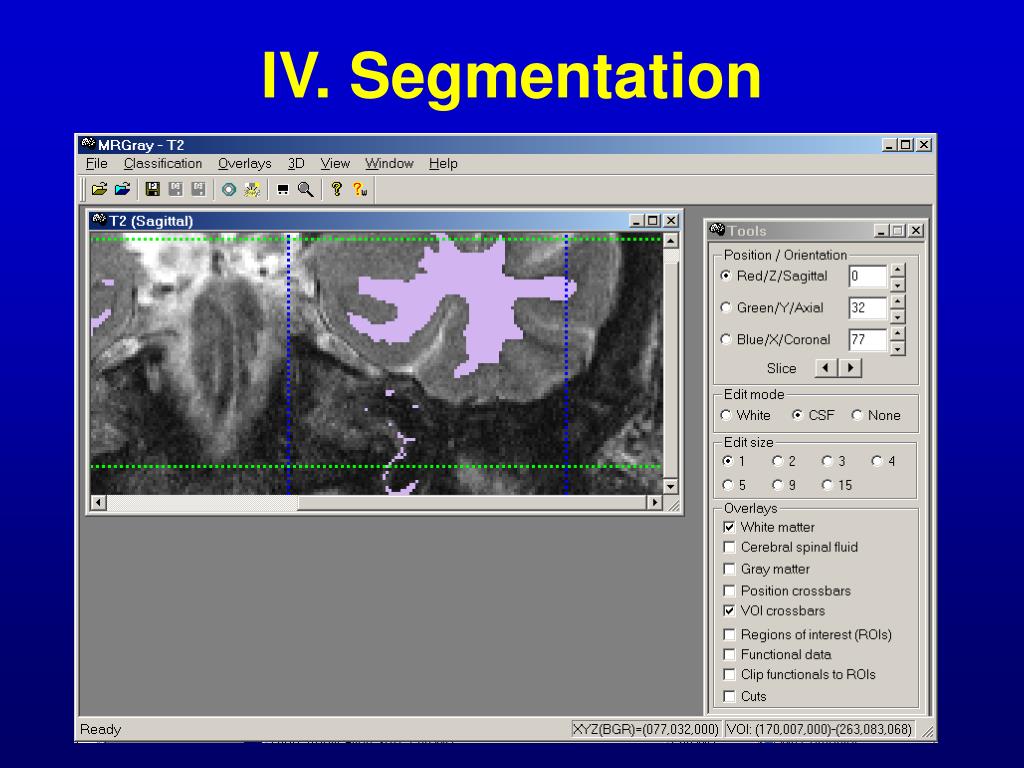Click the blue open-folder toolbar icon
The image size is (1024, 768).
122,189
